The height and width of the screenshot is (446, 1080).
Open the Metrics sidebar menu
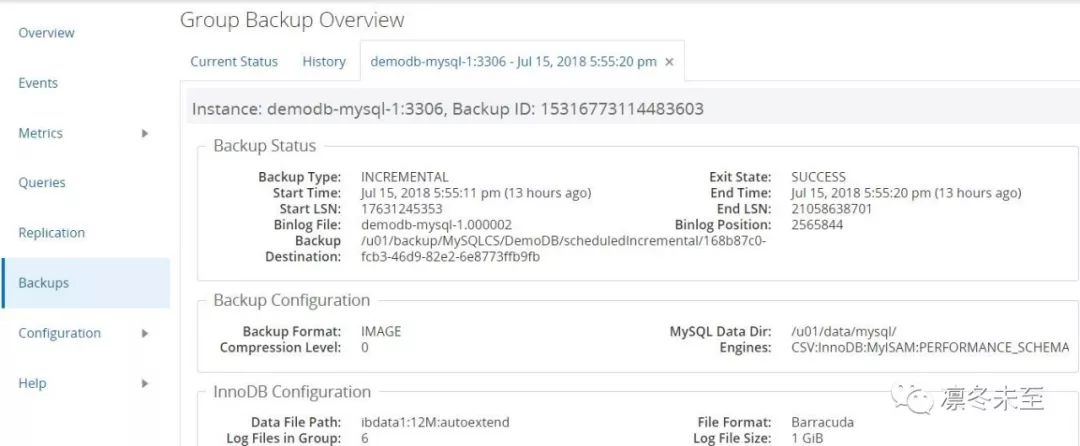pyautogui.click(x=40, y=133)
